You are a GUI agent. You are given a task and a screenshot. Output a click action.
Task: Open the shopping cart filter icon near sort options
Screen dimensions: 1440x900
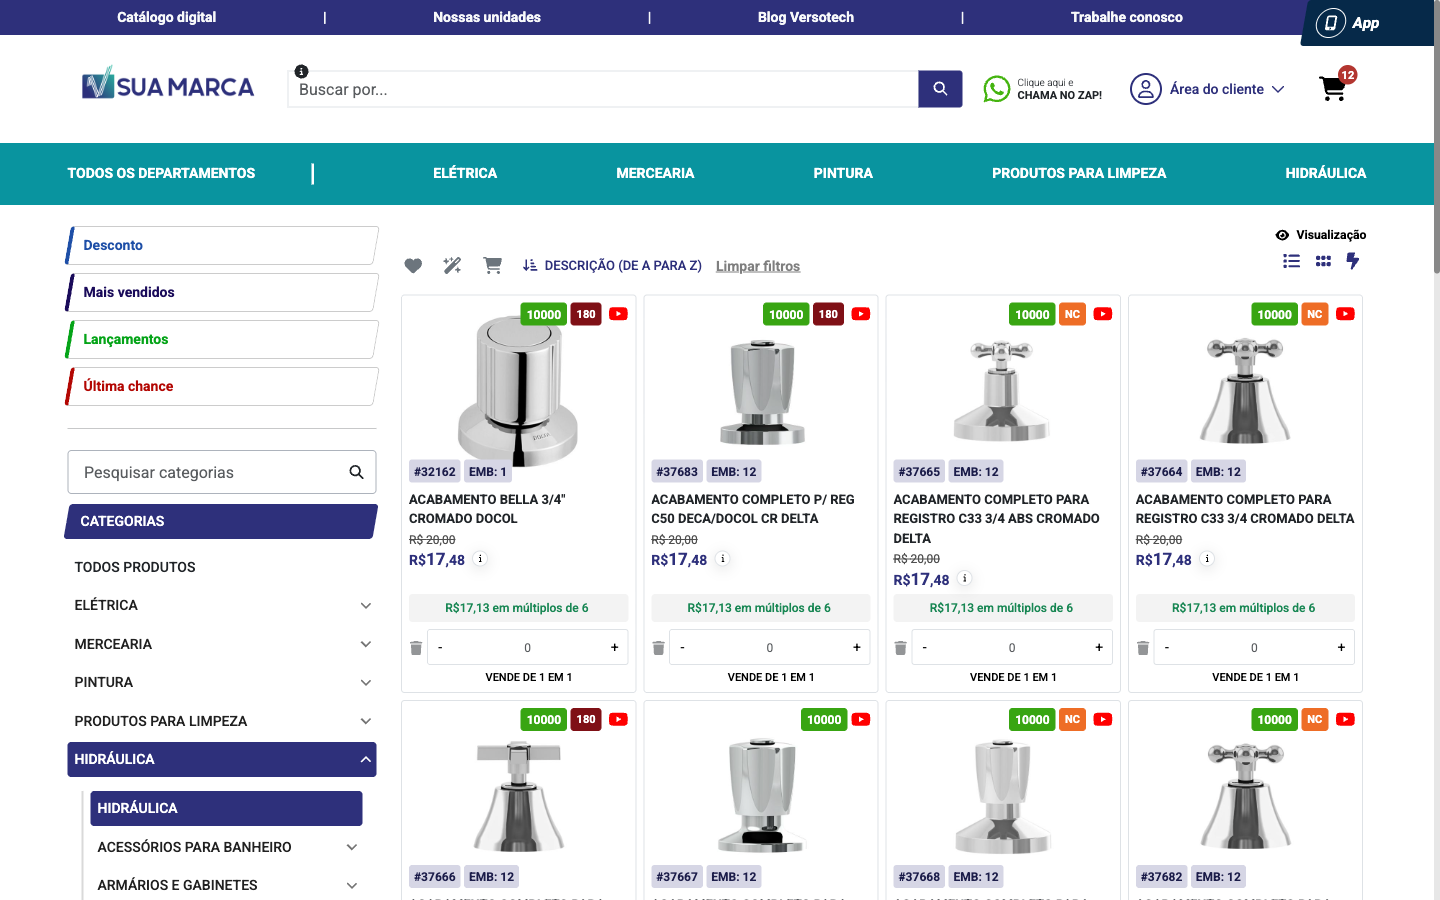coord(492,265)
